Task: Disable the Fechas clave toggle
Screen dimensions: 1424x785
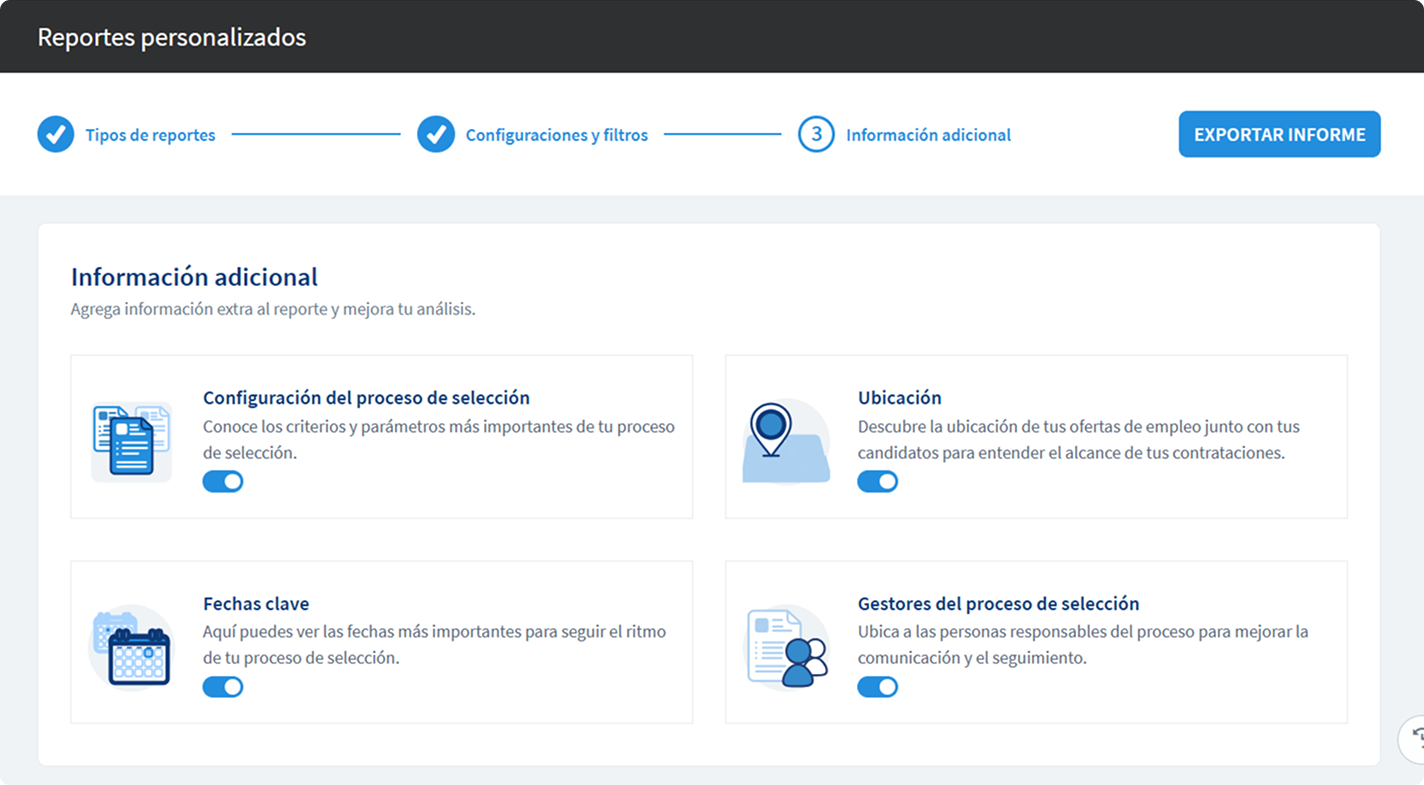Action: [x=223, y=687]
